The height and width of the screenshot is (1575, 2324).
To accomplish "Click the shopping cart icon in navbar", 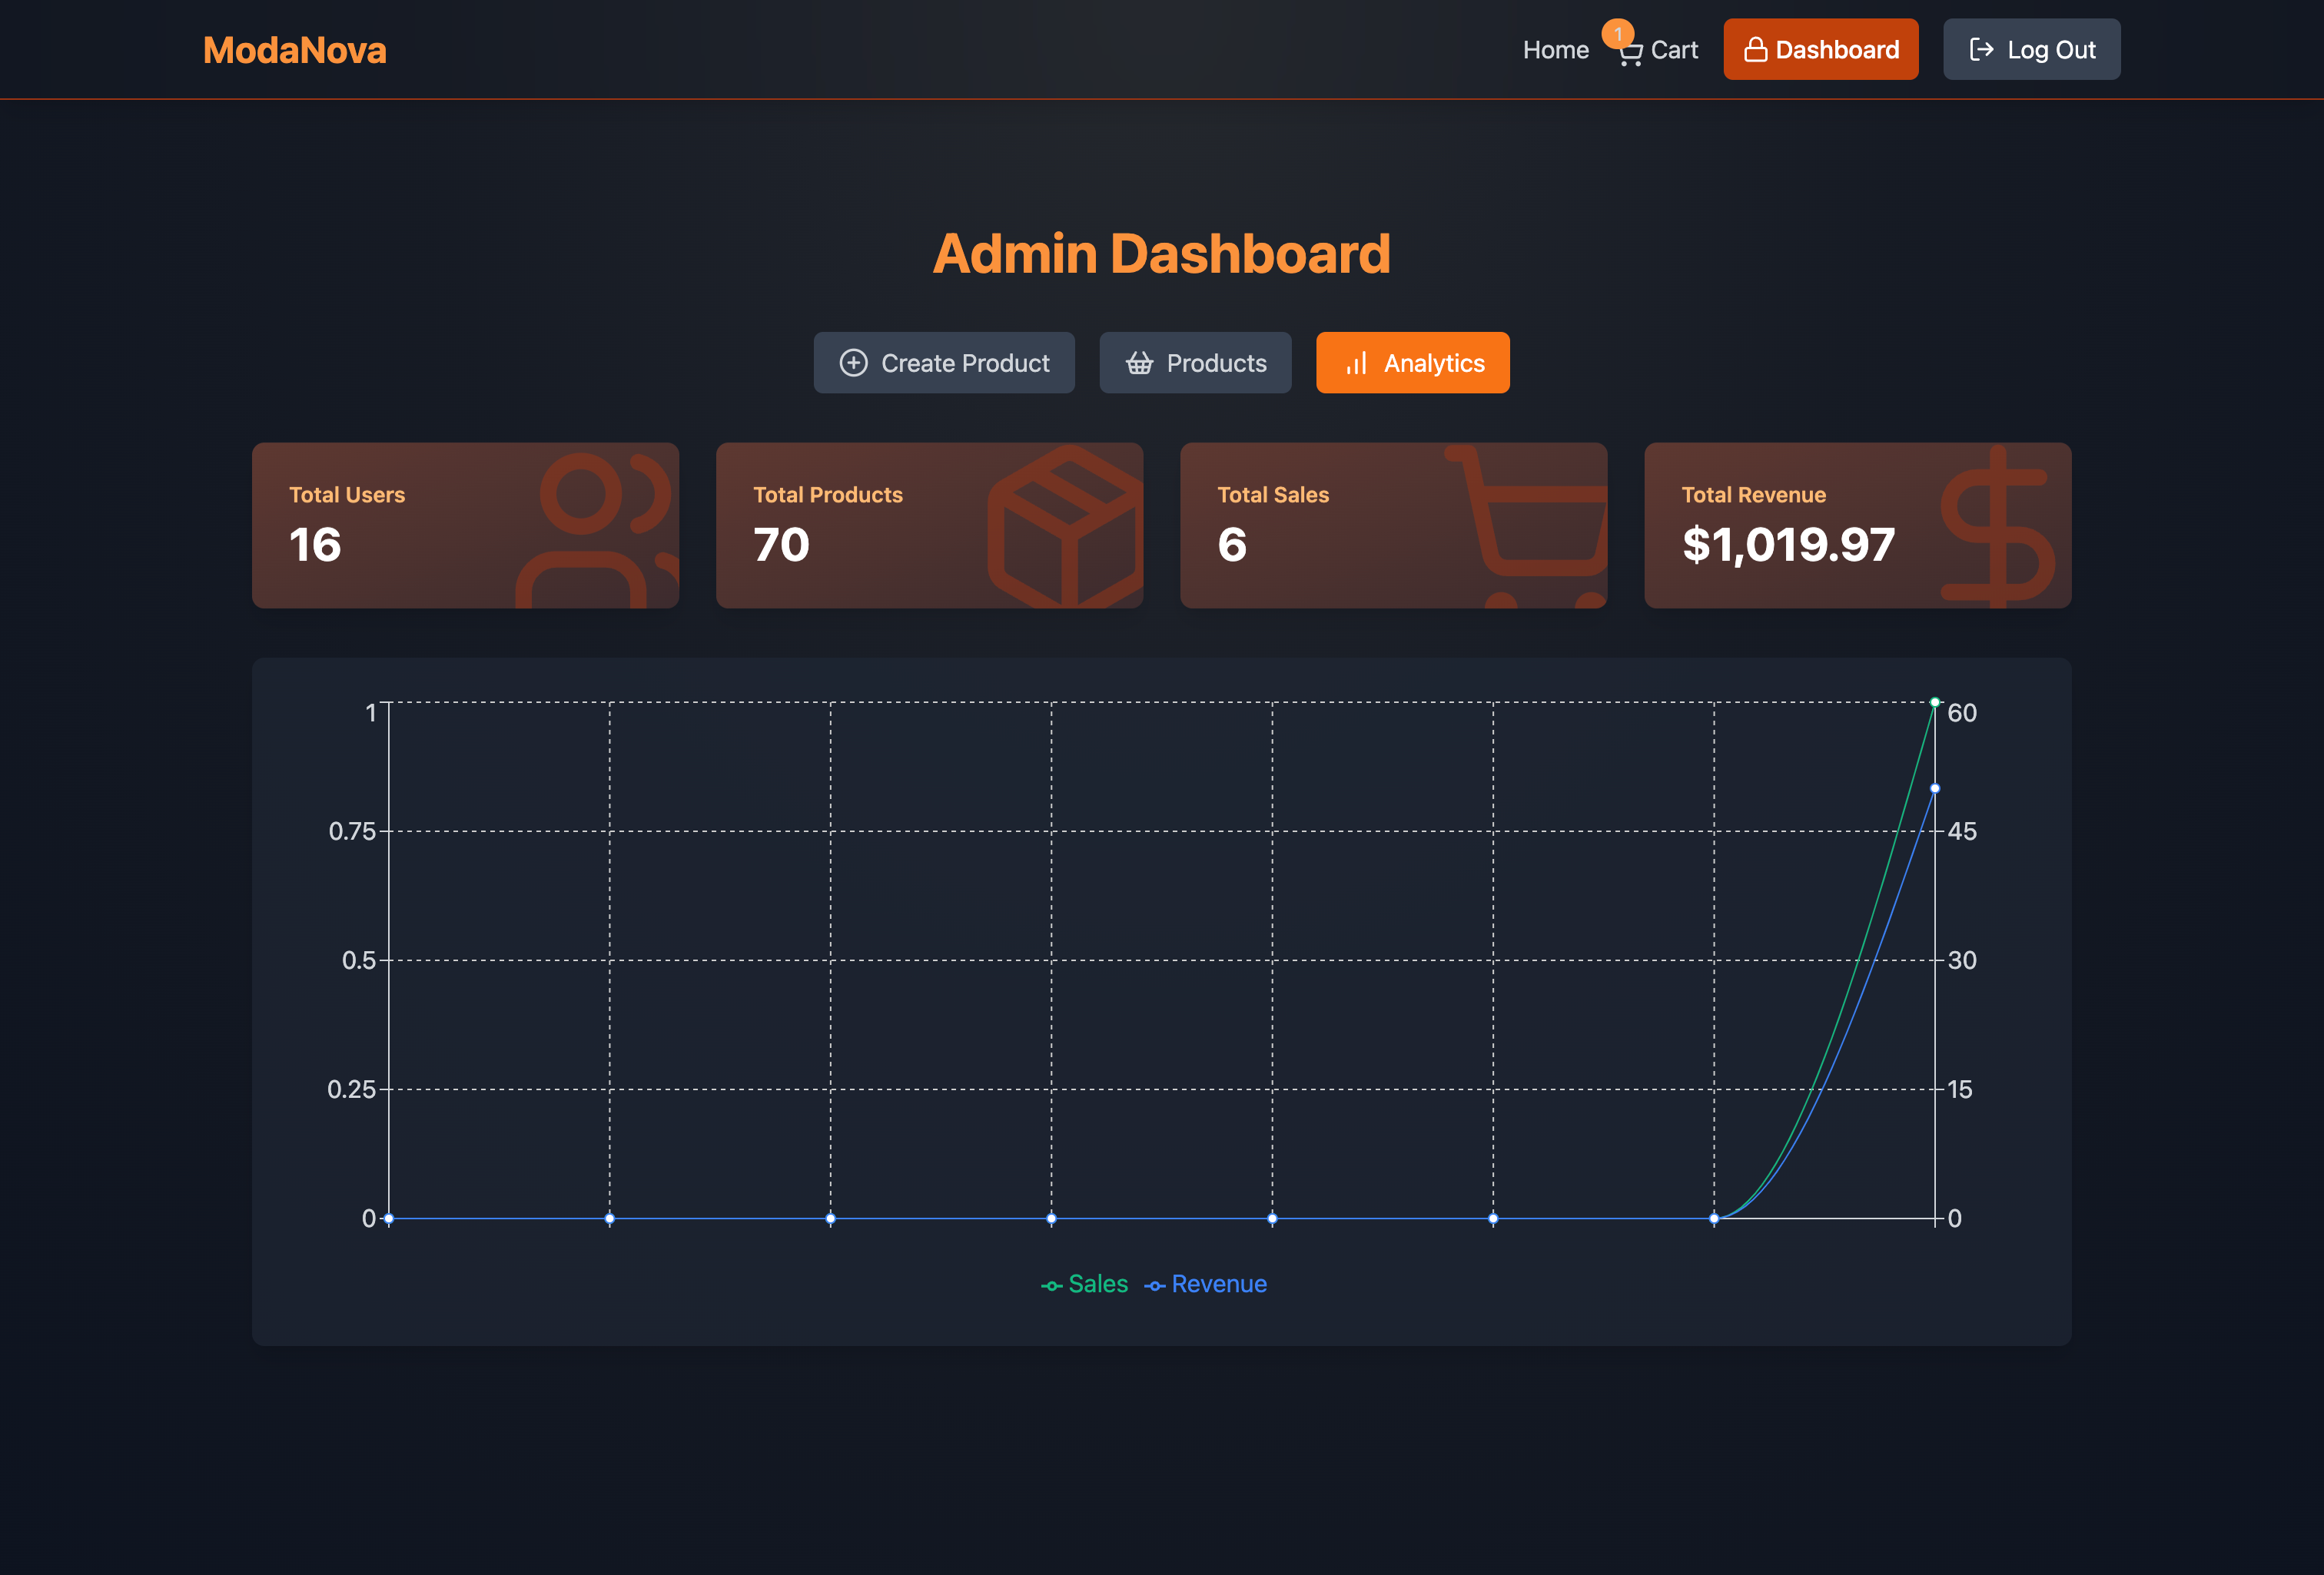I will pyautogui.click(x=1630, y=54).
